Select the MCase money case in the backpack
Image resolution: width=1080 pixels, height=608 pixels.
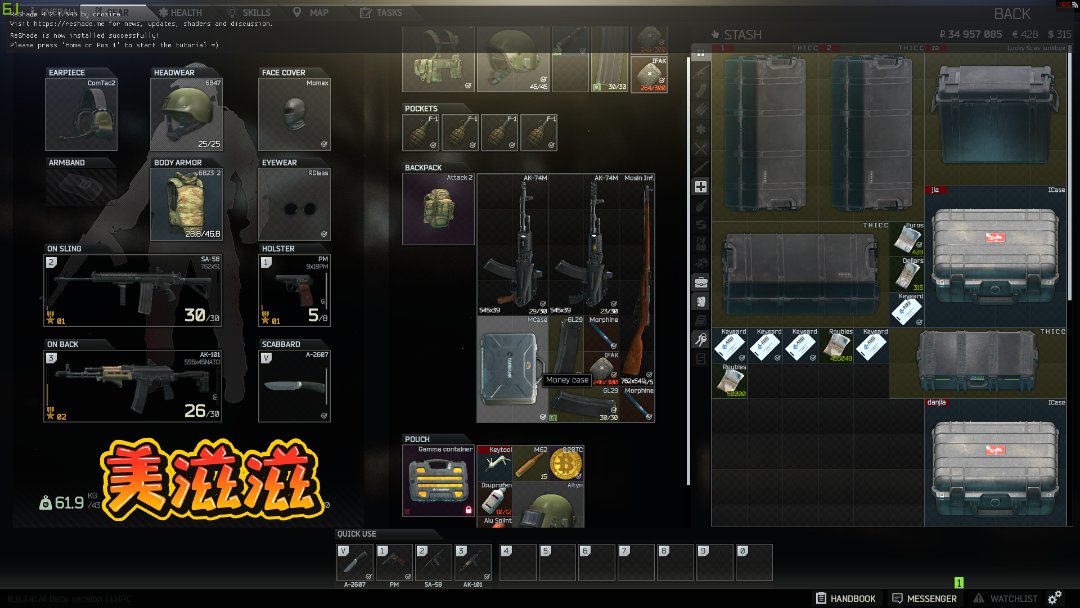[x=512, y=368]
